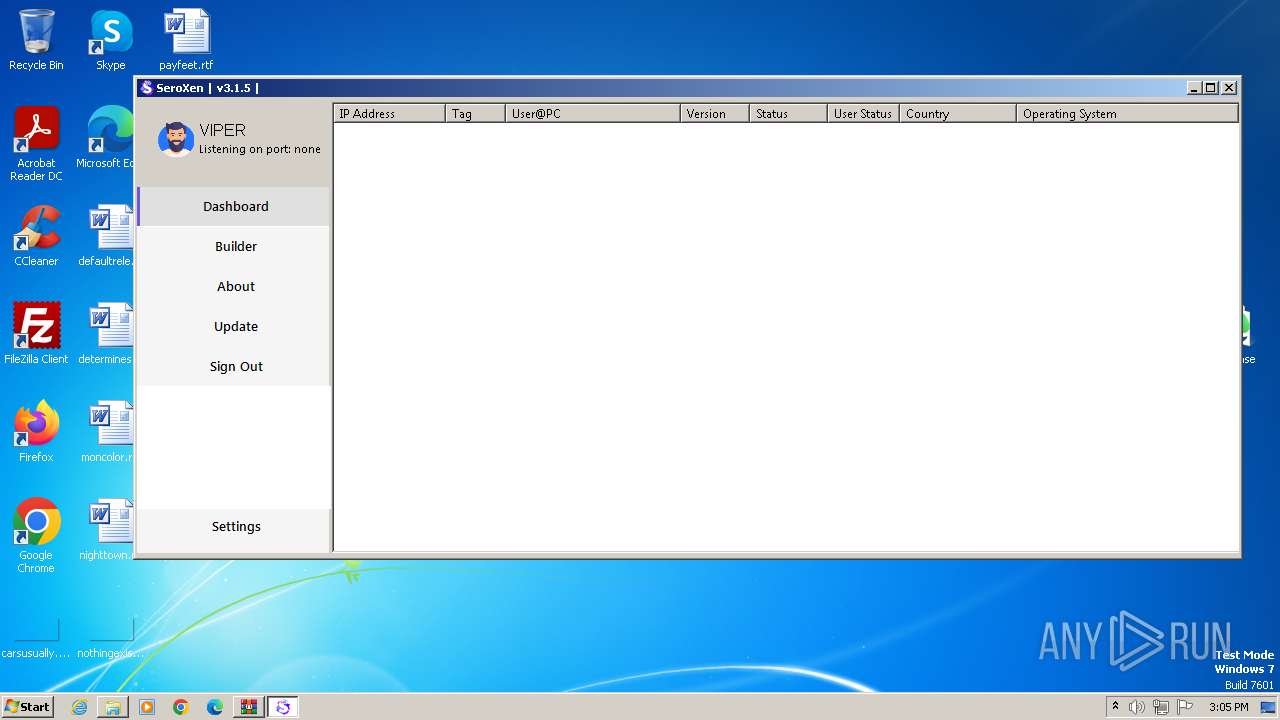Sort by User Status column header
Image resolution: width=1280 pixels, height=720 pixels.
[x=863, y=113]
